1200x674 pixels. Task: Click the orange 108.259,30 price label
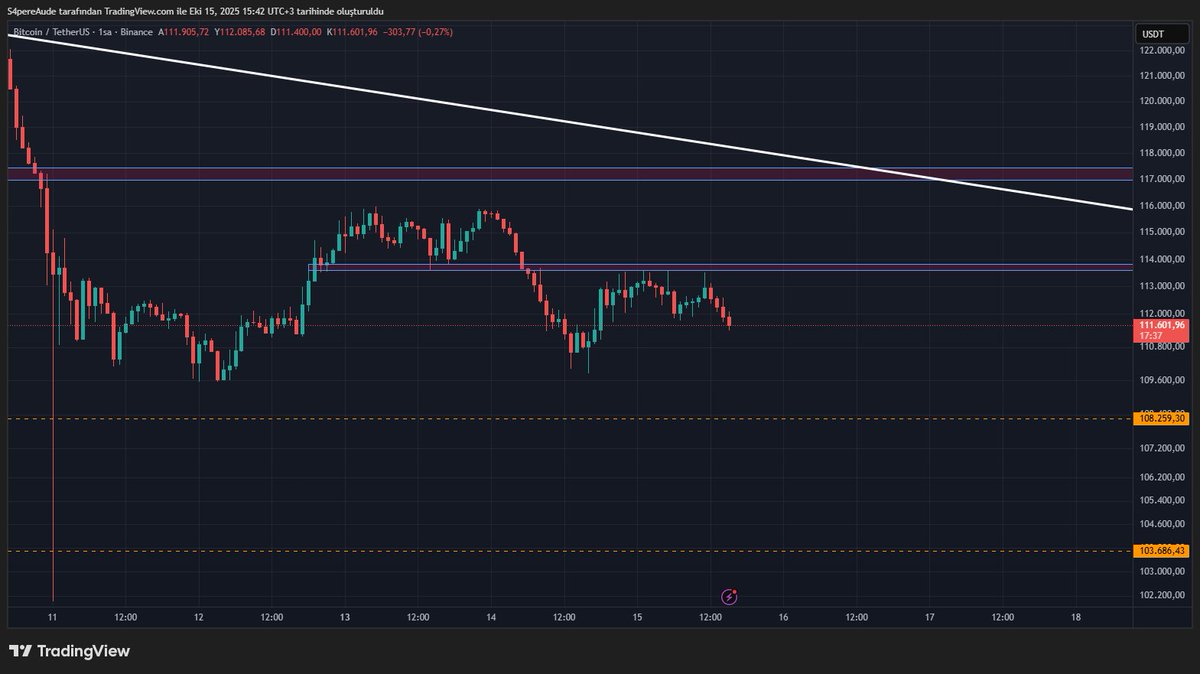pyautogui.click(x=1163, y=418)
